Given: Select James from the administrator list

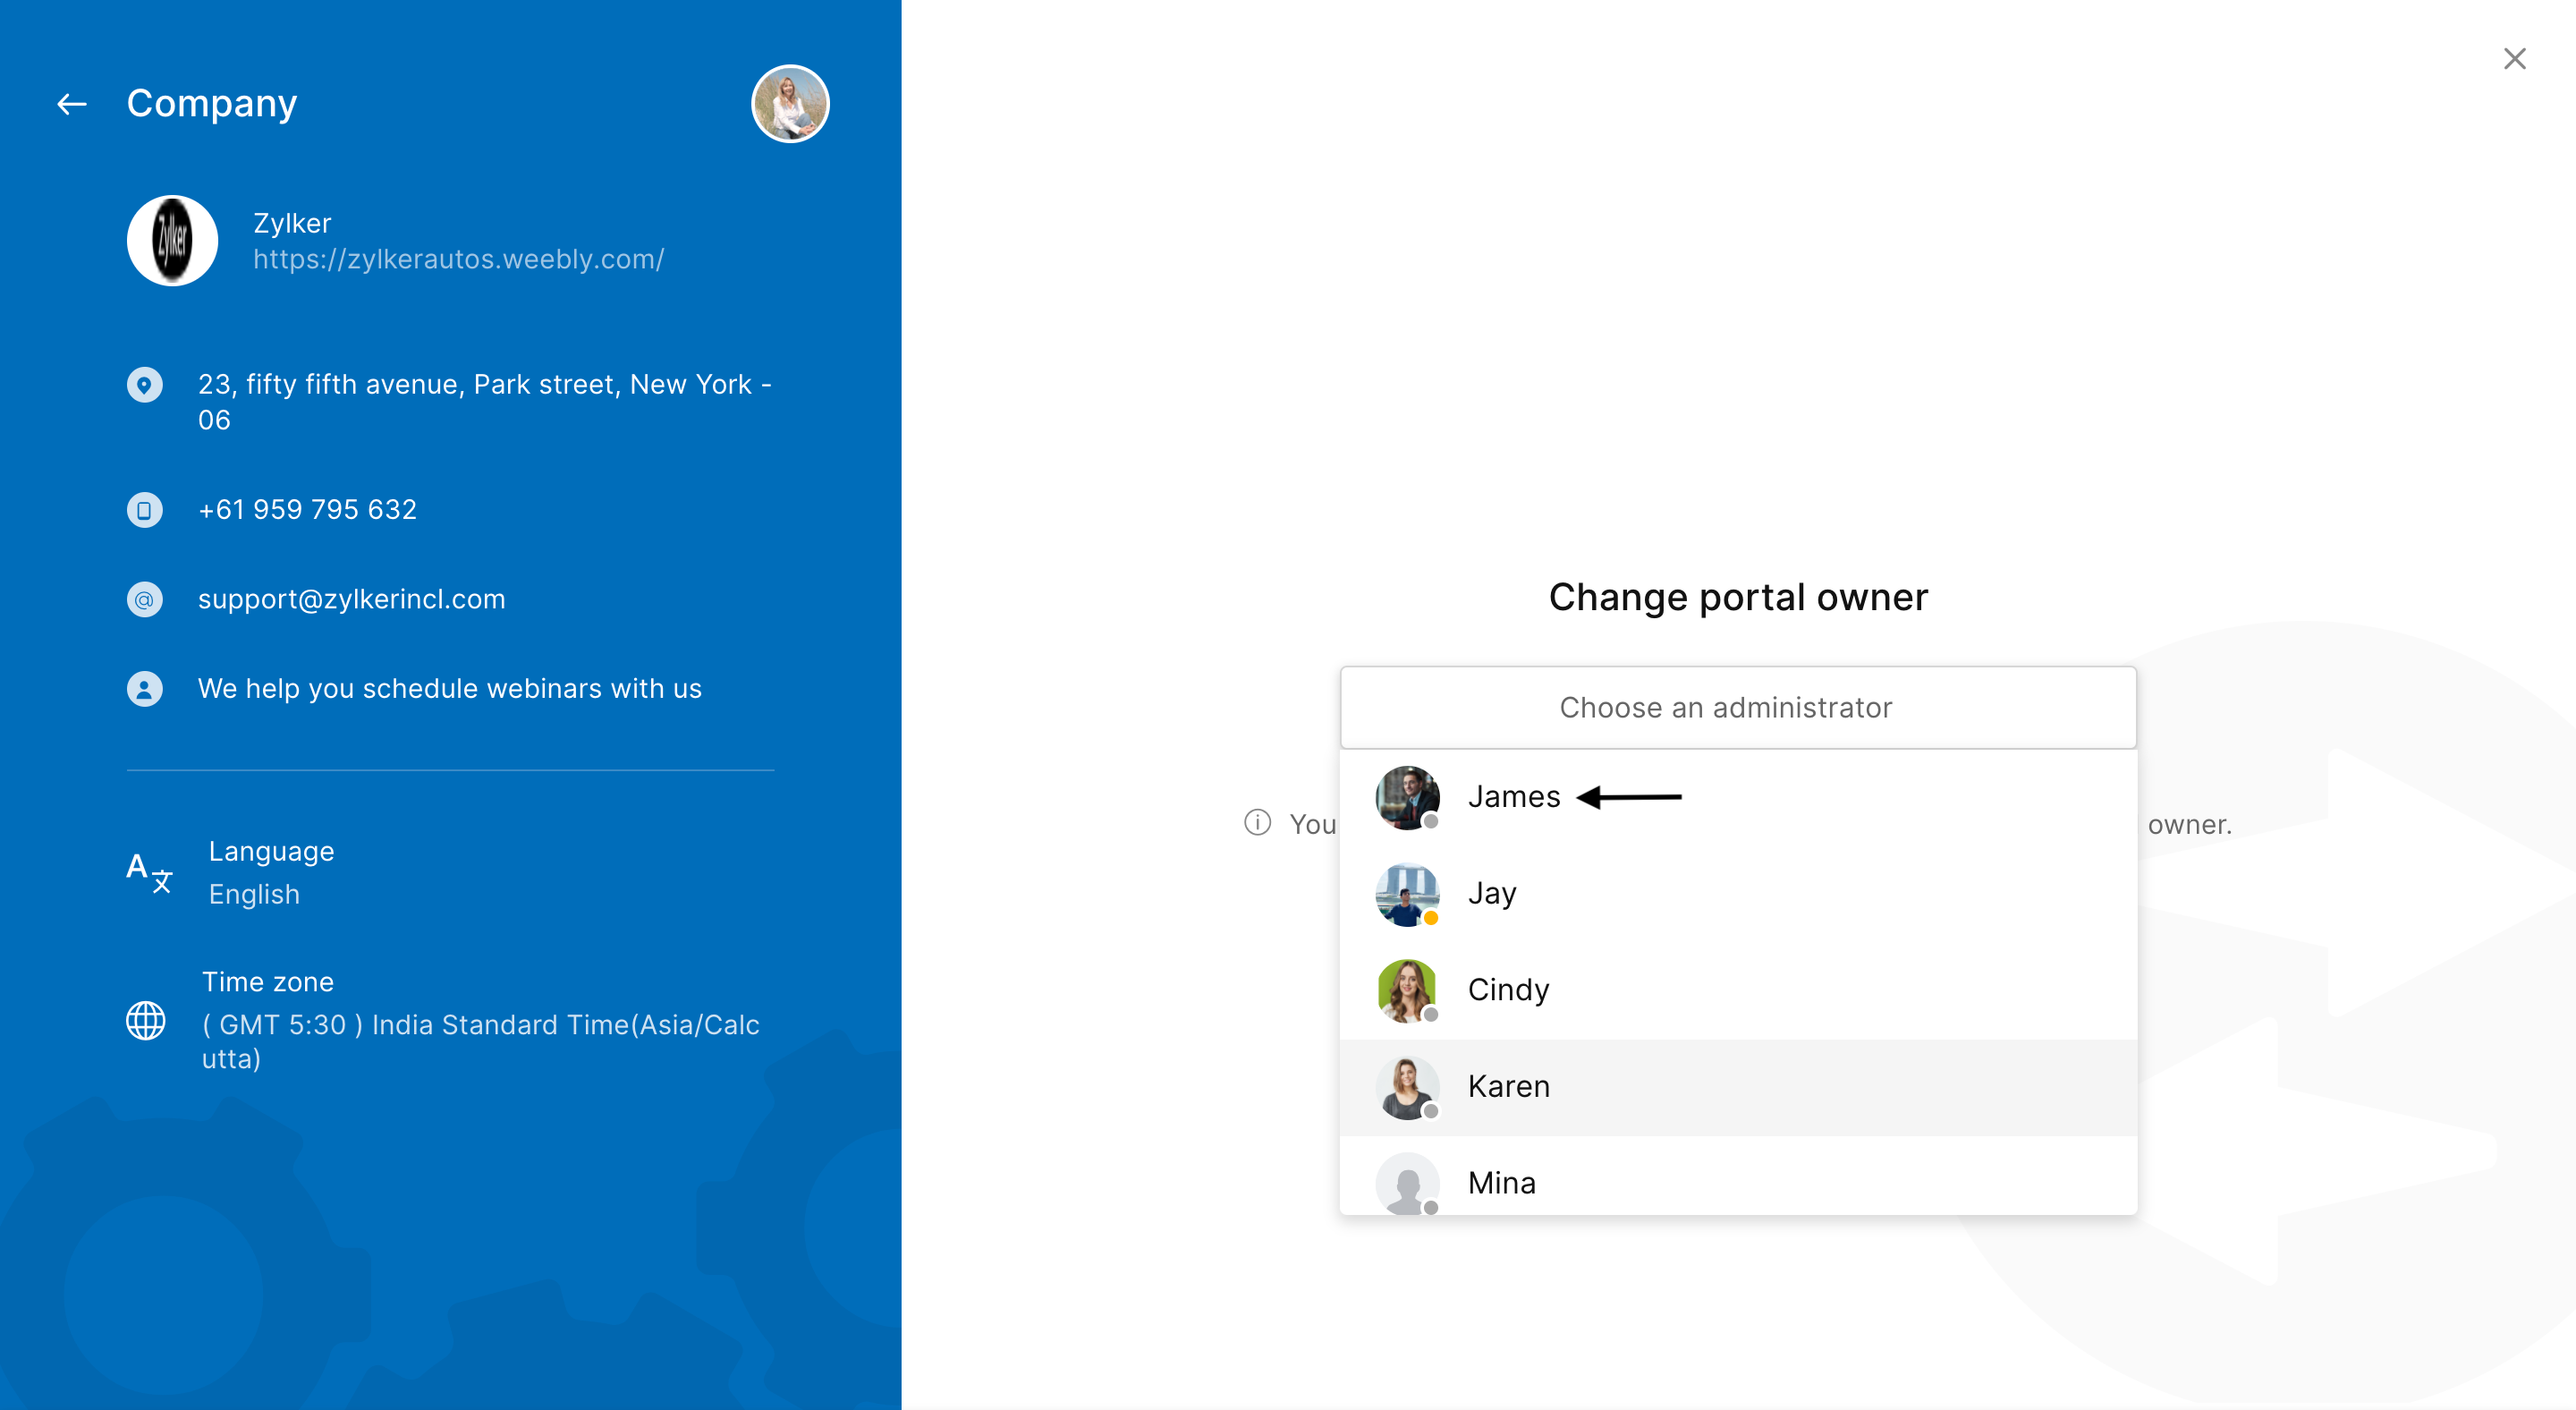Looking at the screenshot, I should click(x=1513, y=797).
